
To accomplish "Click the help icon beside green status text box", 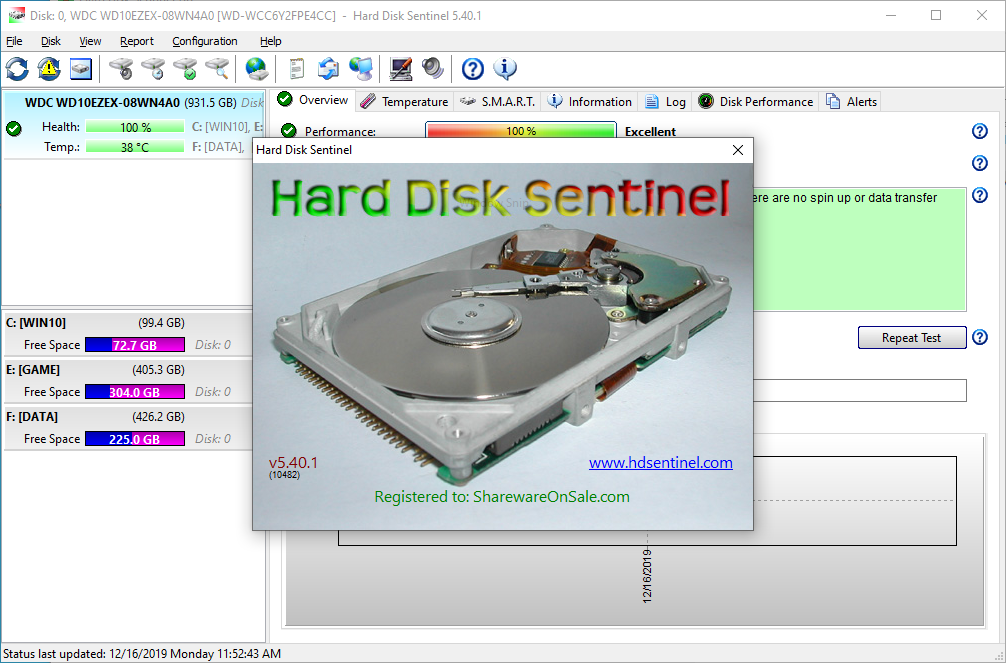I will tap(980, 195).
